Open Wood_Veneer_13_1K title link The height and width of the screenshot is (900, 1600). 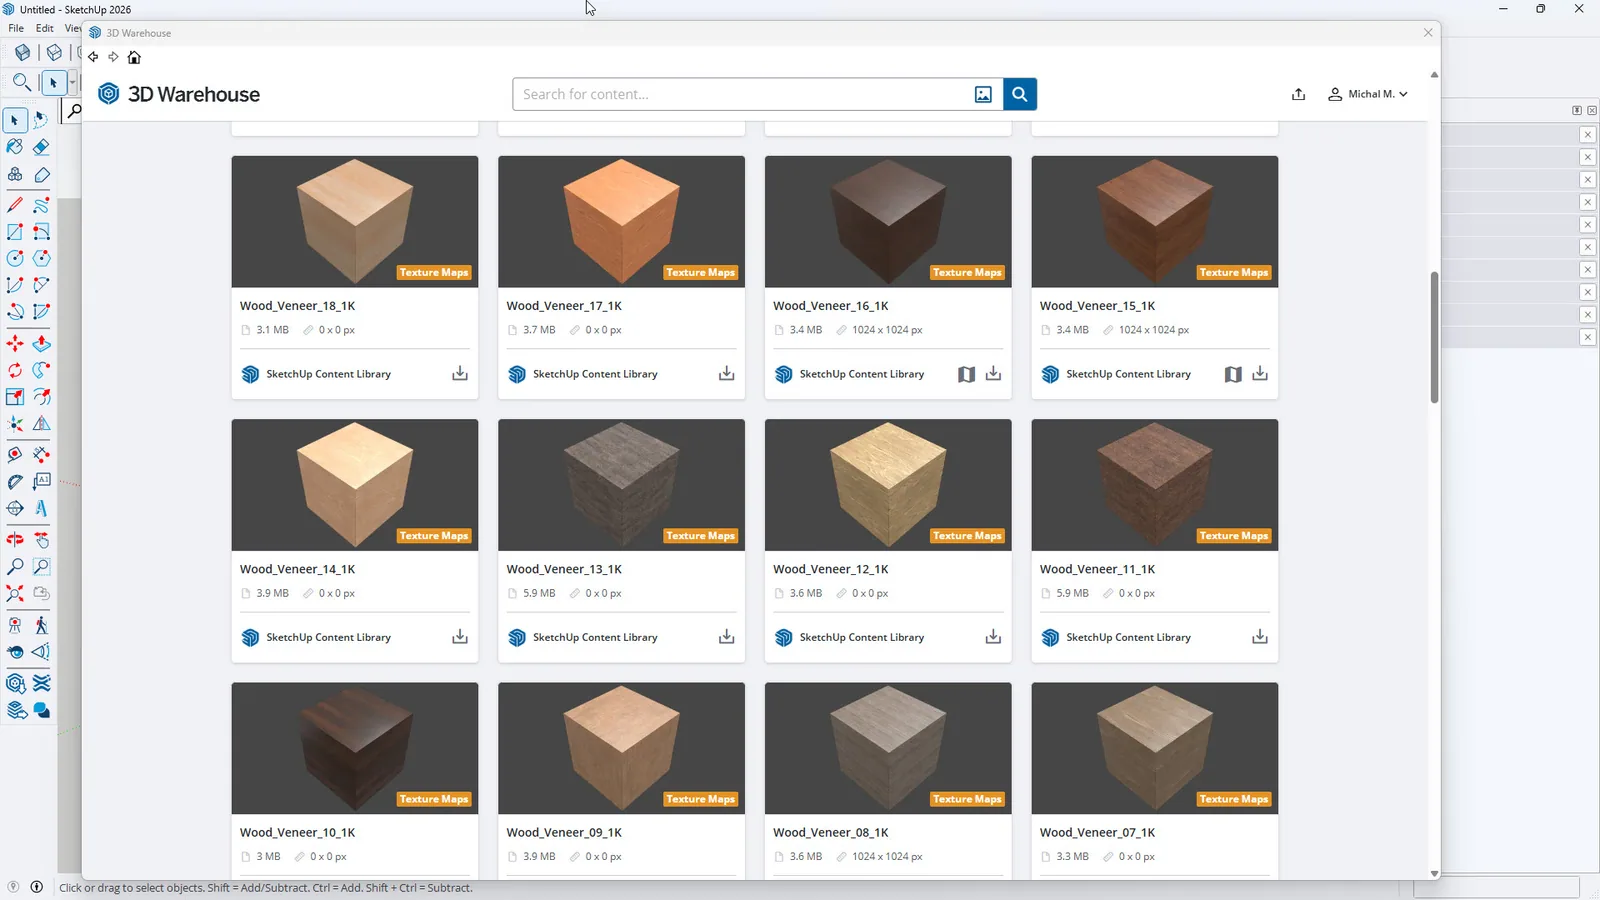click(x=564, y=569)
